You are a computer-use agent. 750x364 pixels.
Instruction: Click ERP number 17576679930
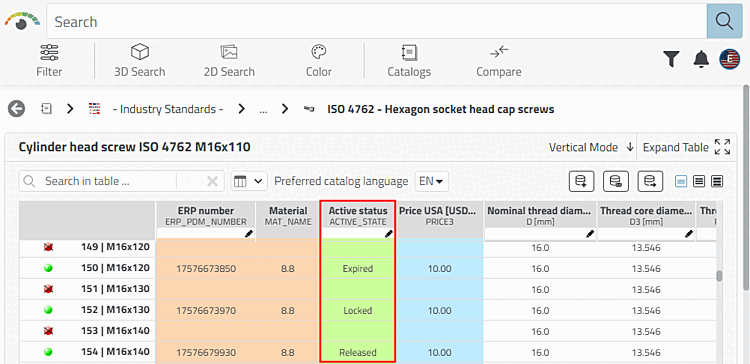(x=206, y=353)
